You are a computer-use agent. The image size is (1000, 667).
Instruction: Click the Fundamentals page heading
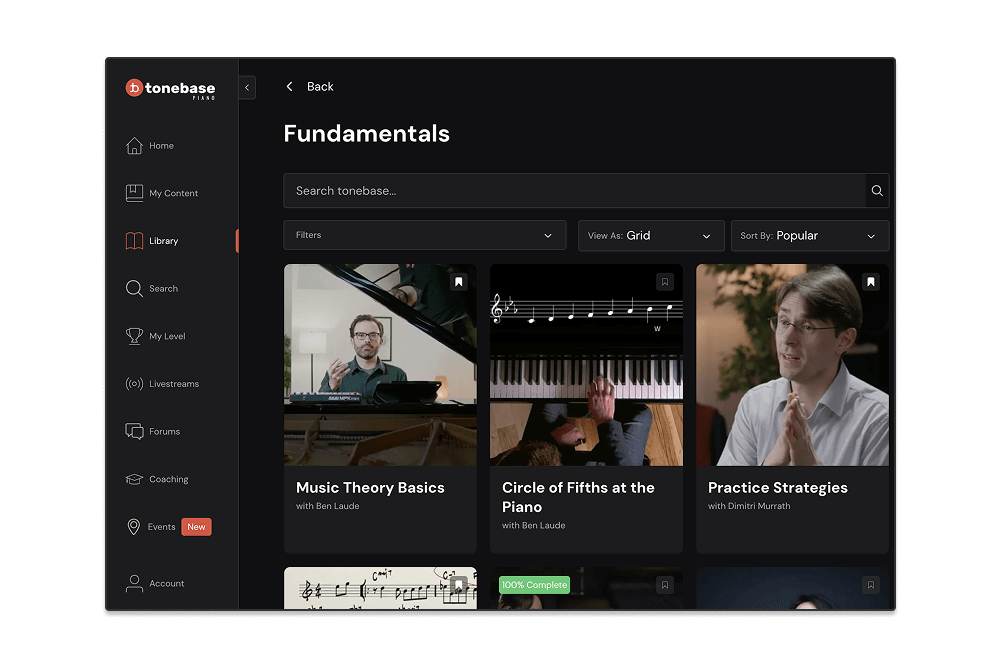(367, 134)
